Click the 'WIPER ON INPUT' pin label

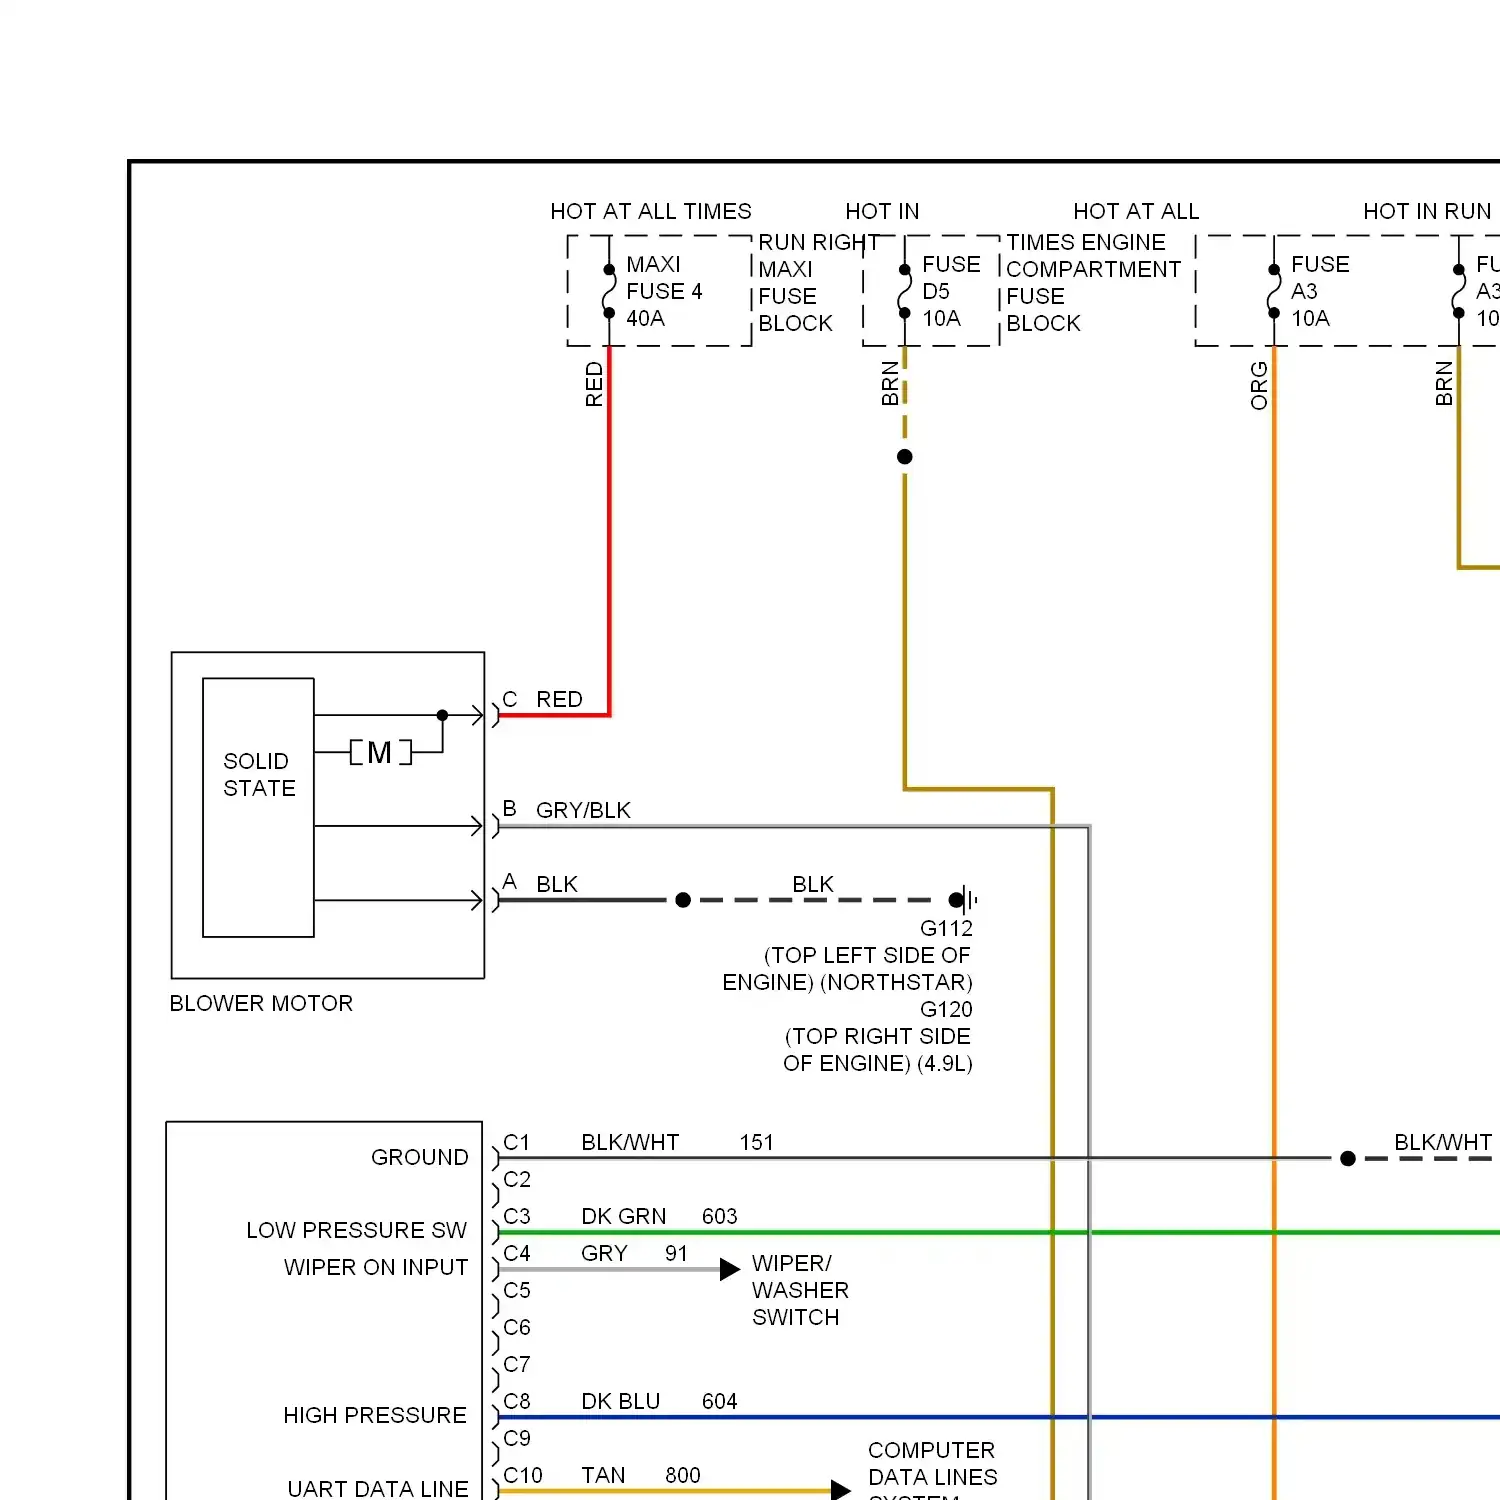[x=376, y=1267]
